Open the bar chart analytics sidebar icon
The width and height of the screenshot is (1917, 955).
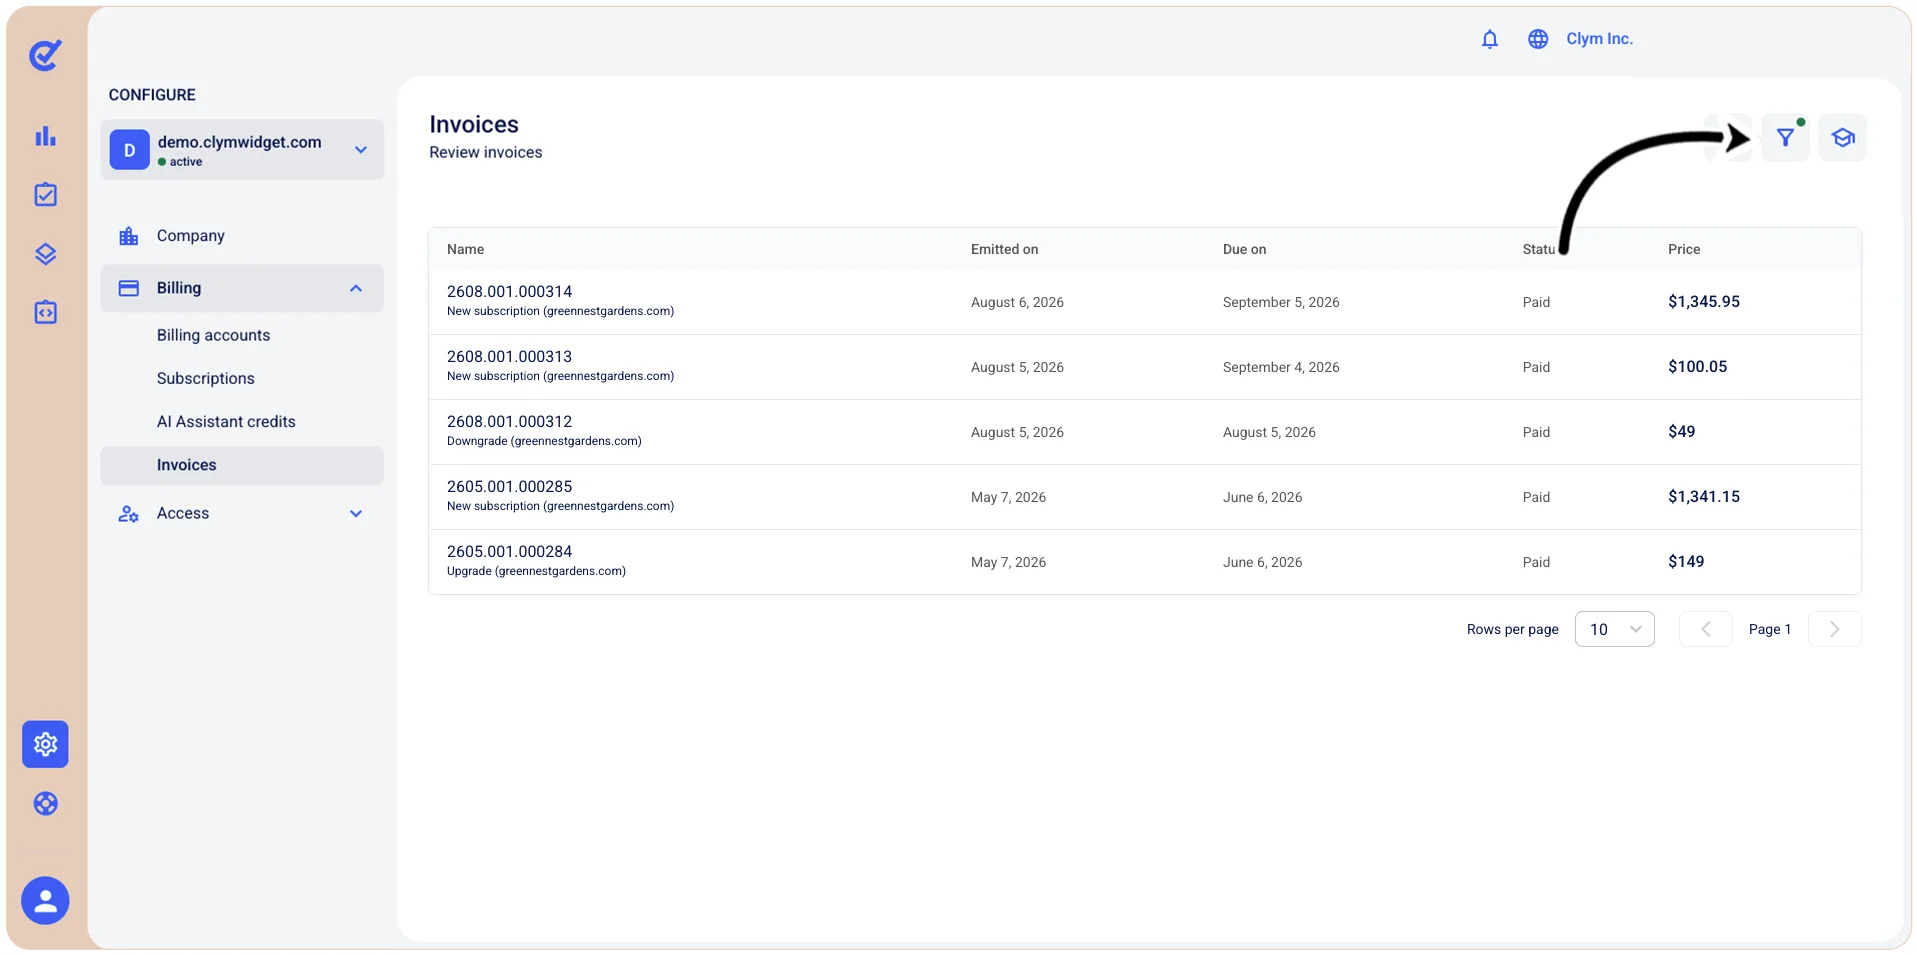coord(45,136)
